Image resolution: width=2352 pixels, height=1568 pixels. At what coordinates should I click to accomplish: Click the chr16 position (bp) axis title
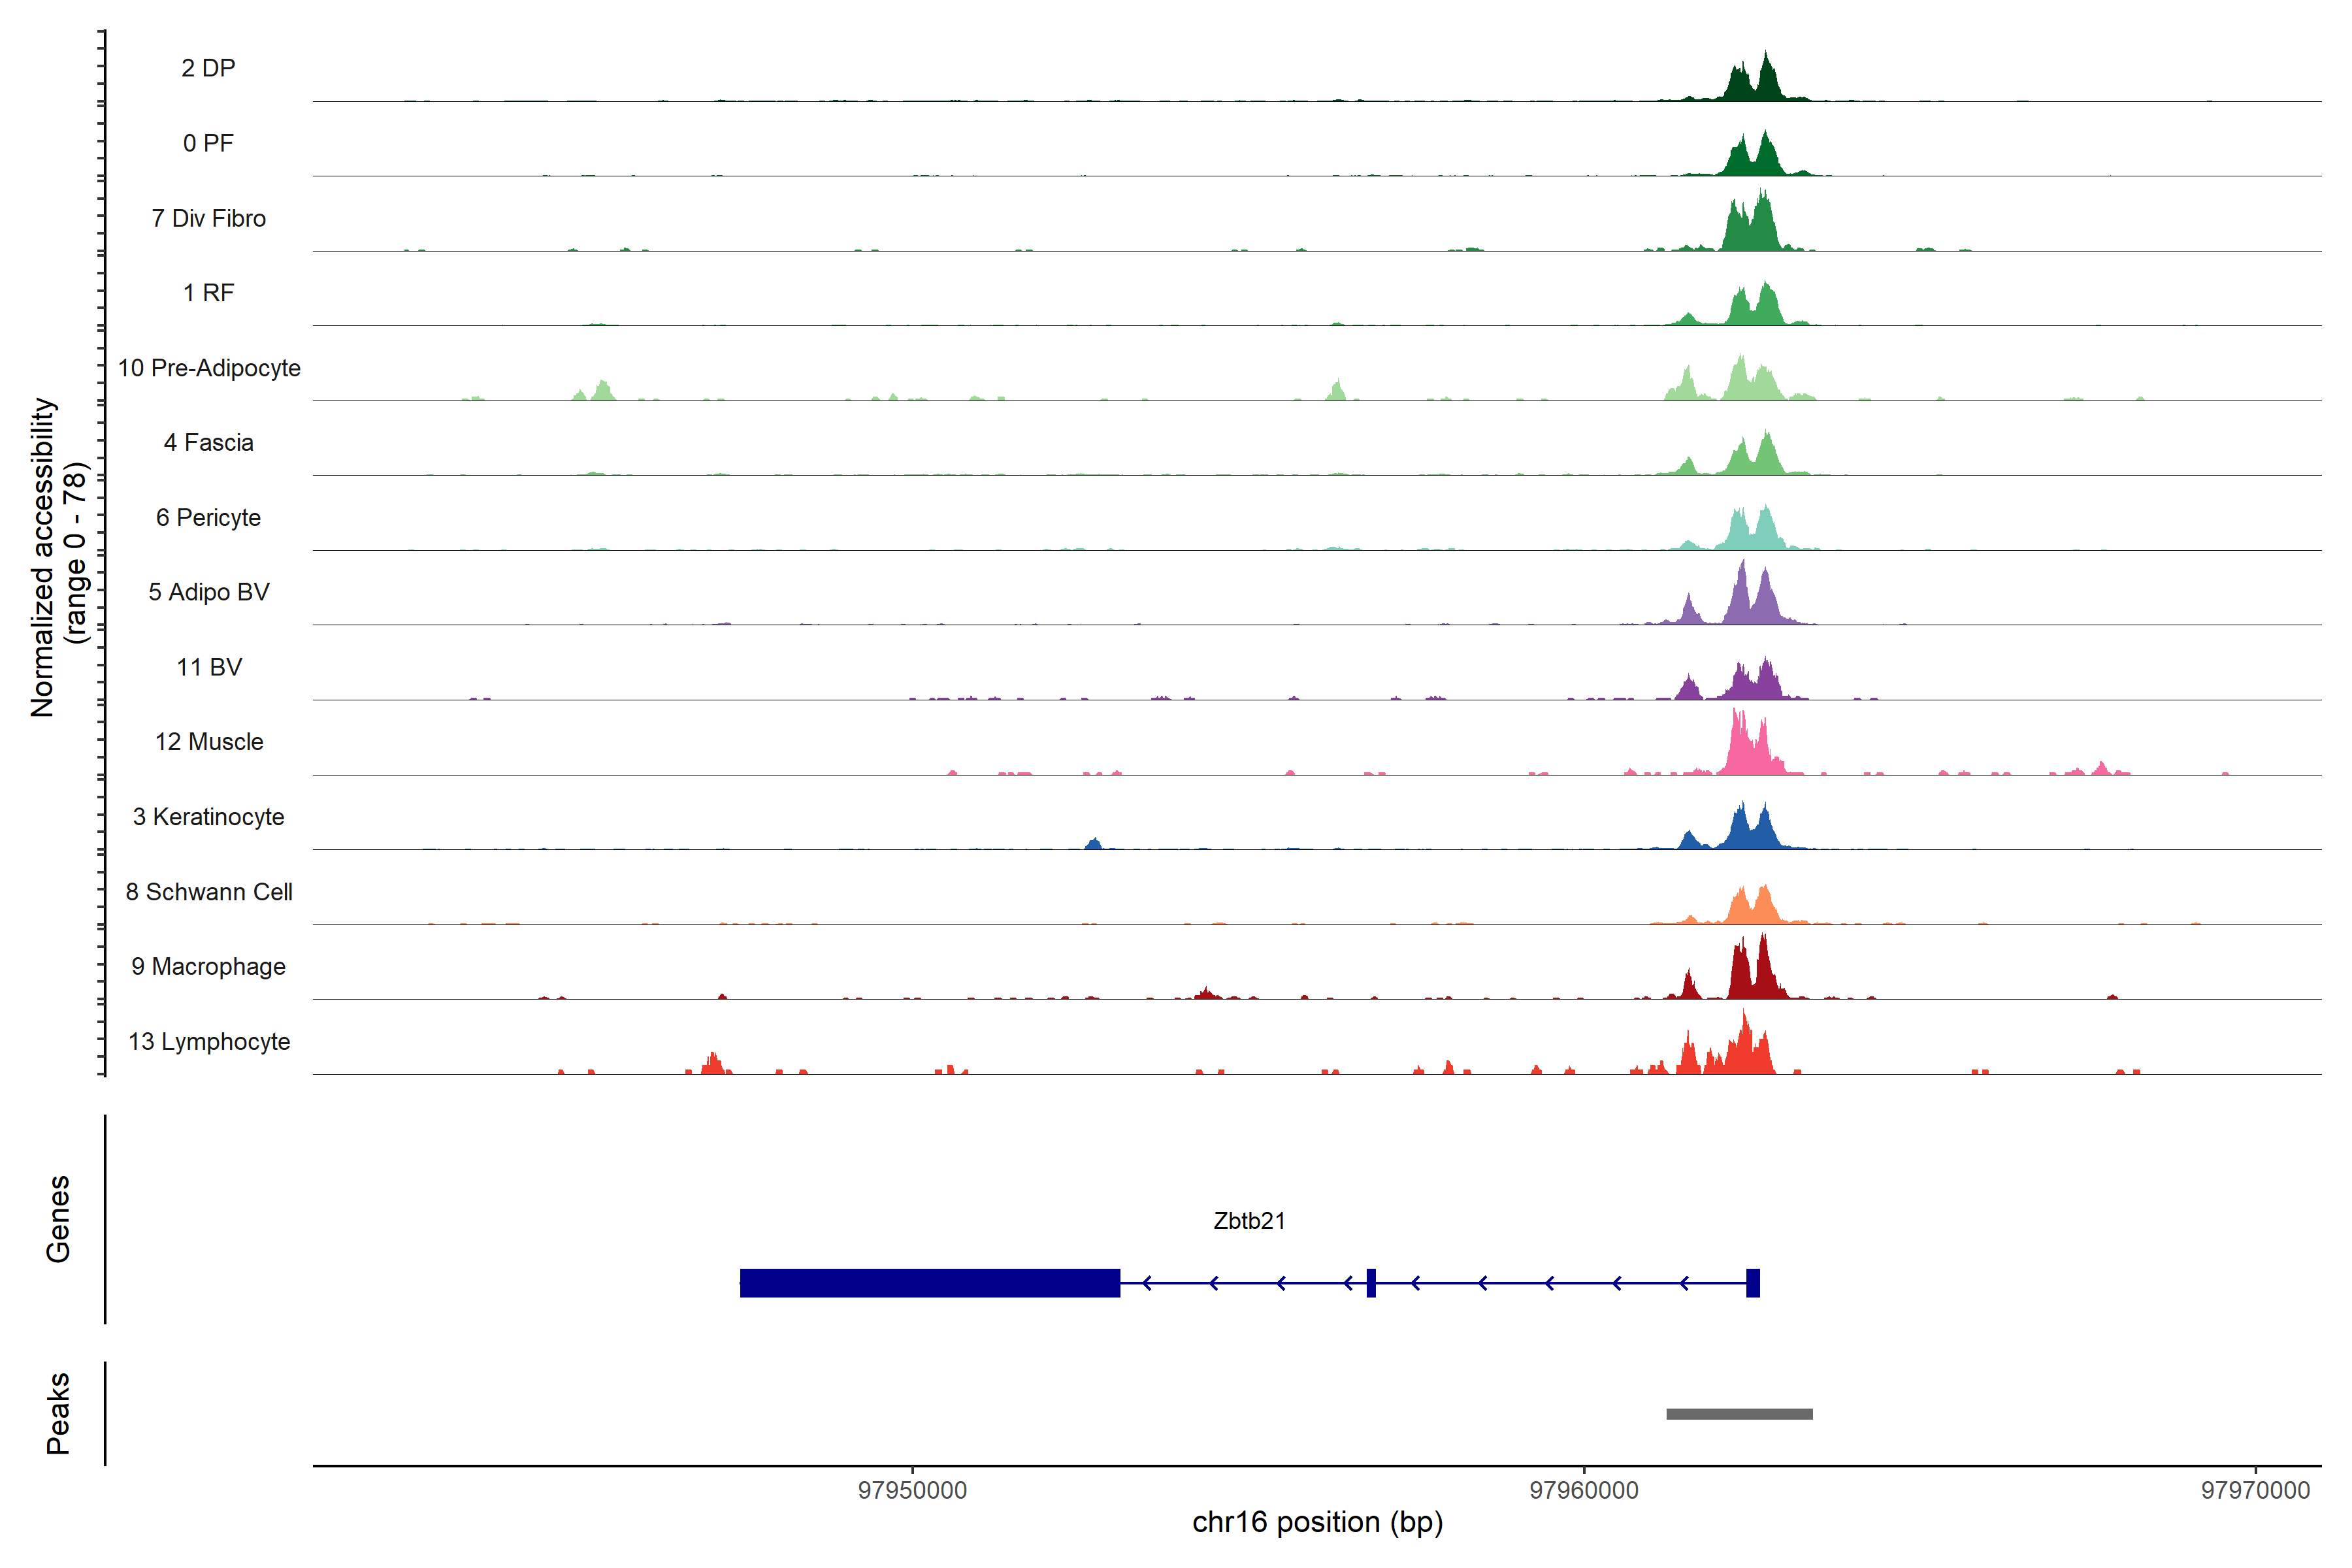pyautogui.click(x=1317, y=1522)
